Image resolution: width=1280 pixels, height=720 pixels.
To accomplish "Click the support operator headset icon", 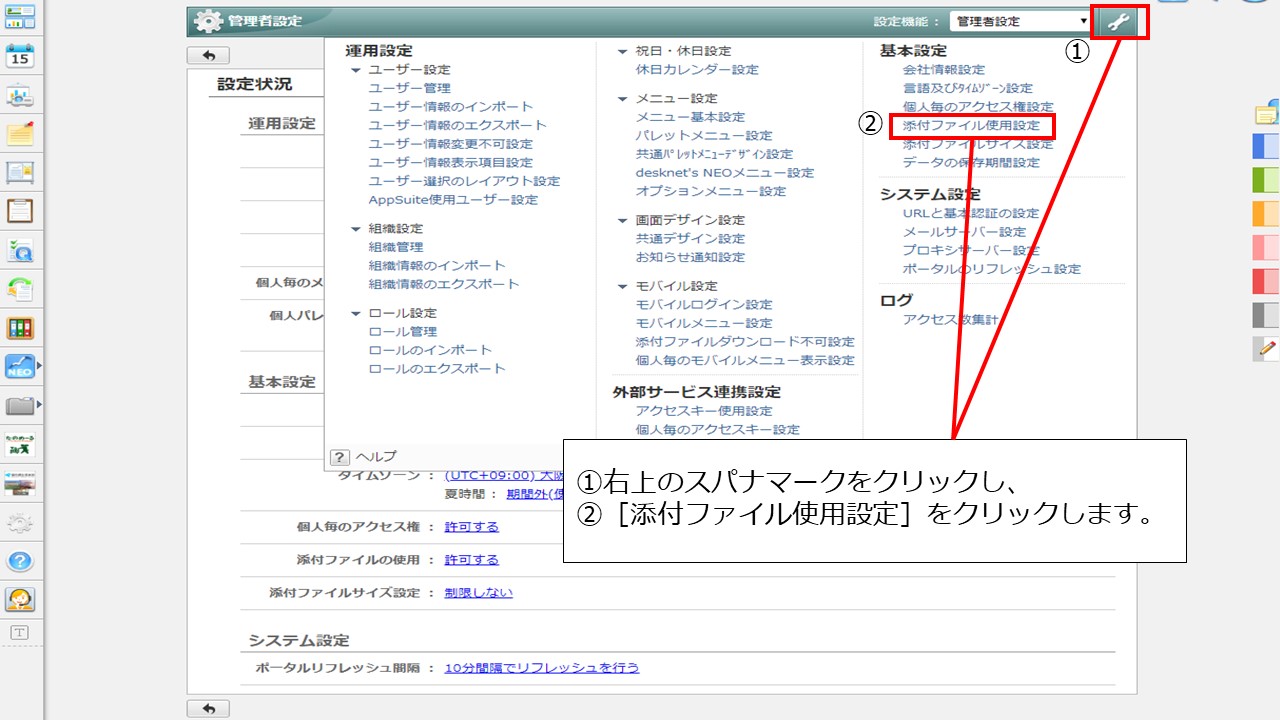I will (20, 599).
